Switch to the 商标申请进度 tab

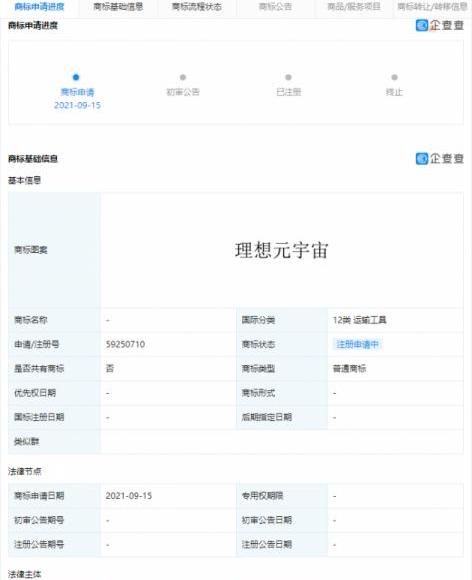pyautogui.click(x=39, y=7)
